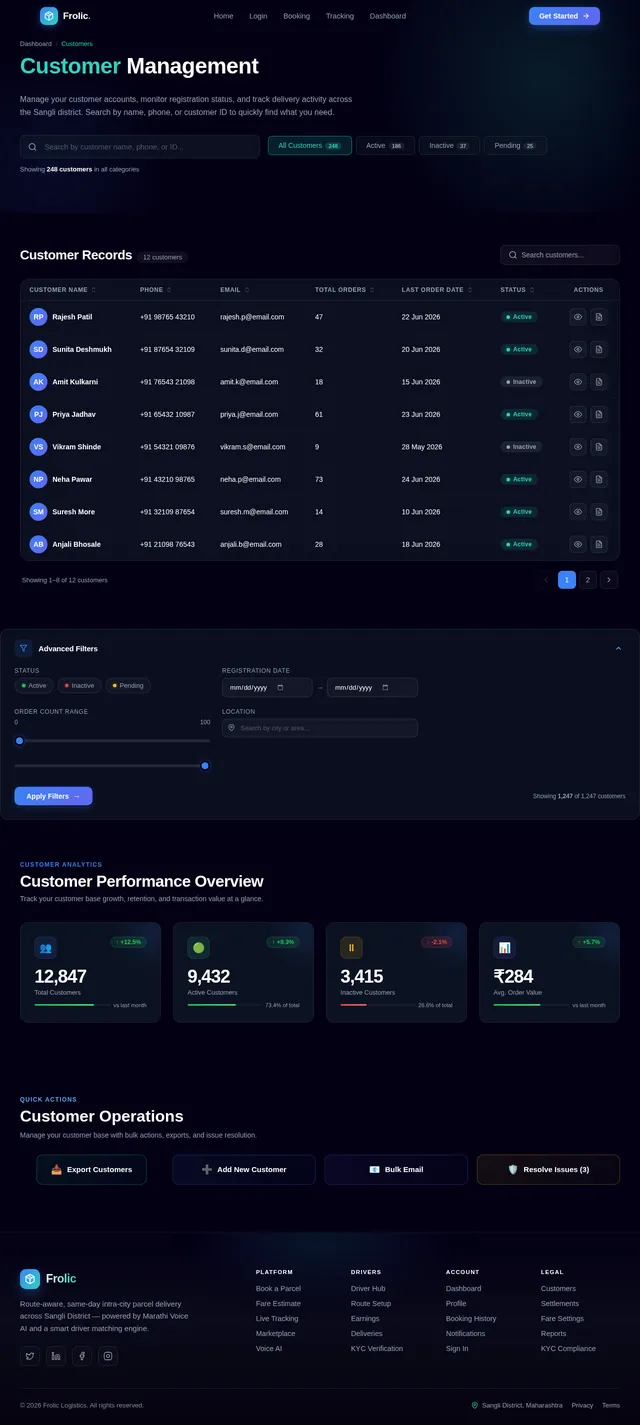Click the eye icon for Neha Pawar
Screen dimensions: 640x1425
tap(578, 479)
